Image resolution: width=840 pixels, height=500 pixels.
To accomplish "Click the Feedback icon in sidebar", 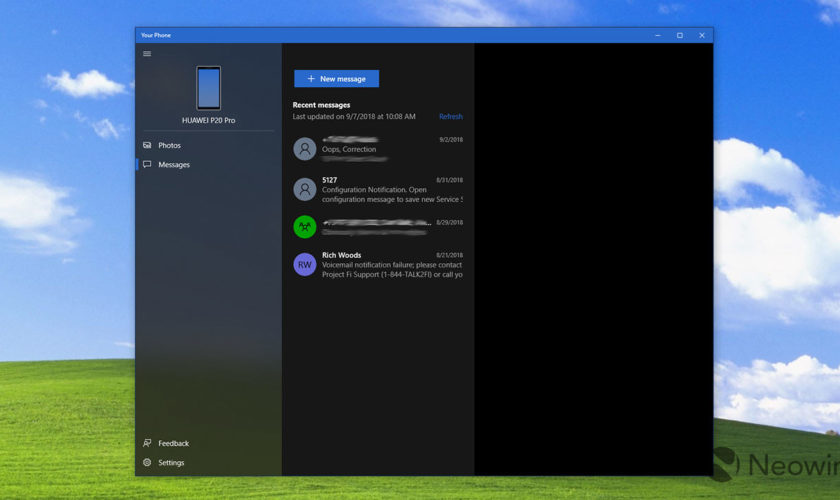I will click(147, 443).
